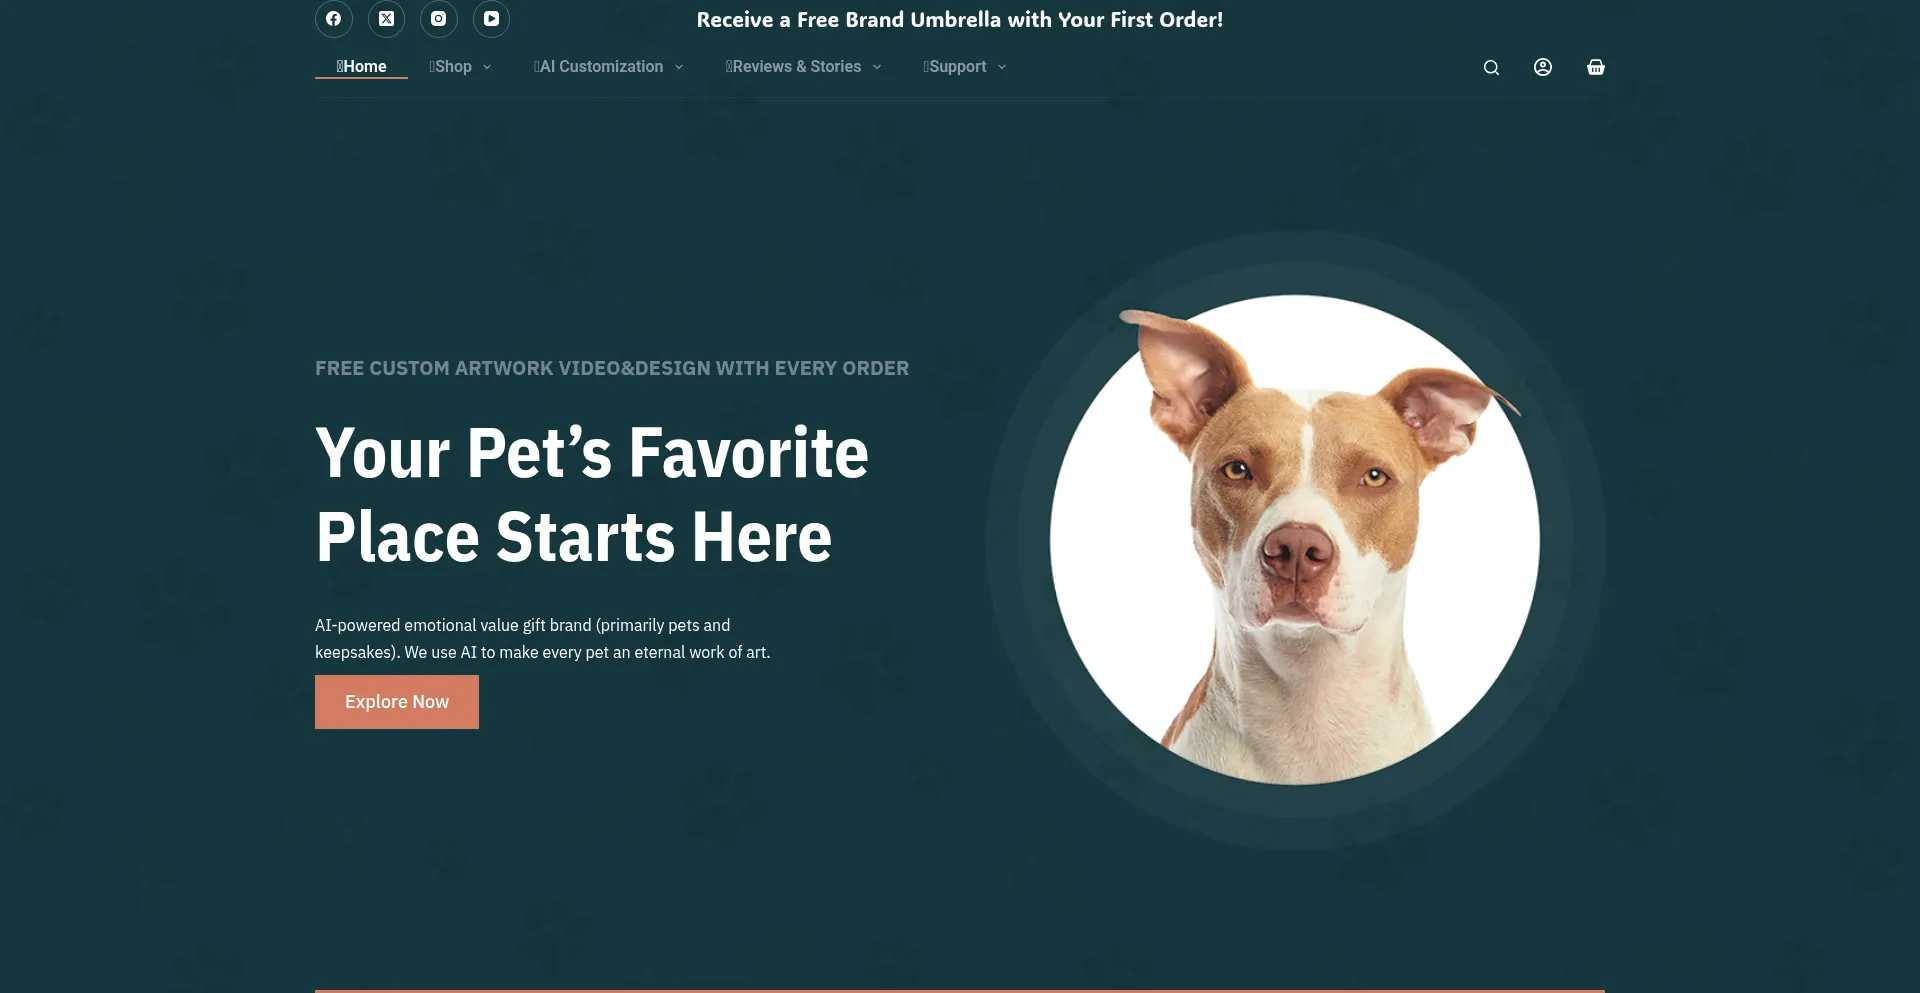This screenshot has height=993, width=1920.
Task: Expand the Reviews & Stories dropdown chevron
Action: tap(877, 67)
